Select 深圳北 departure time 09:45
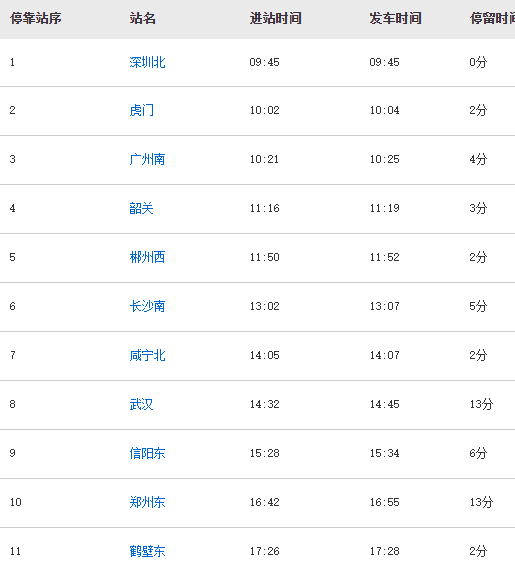Image resolution: width=515 pixels, height=574 pixels. pyautogui.click(x=384, y=62)
